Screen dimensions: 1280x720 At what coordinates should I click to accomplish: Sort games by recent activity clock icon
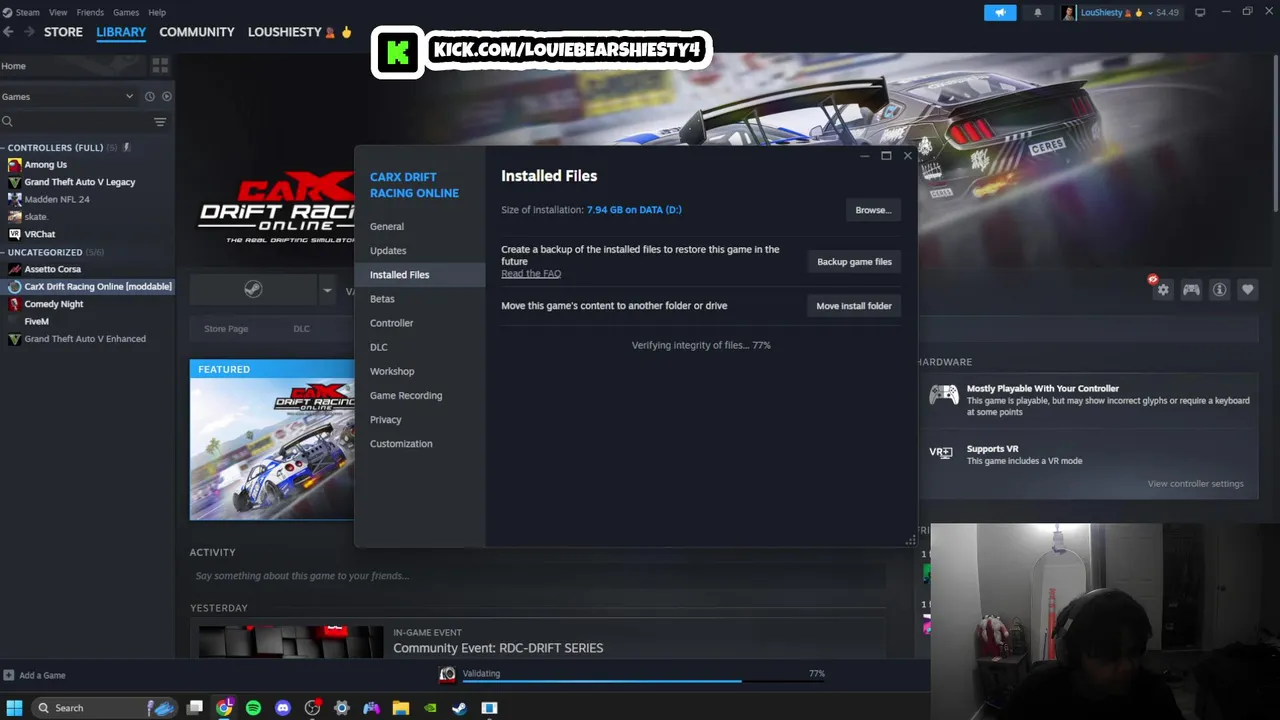[150, 97]
